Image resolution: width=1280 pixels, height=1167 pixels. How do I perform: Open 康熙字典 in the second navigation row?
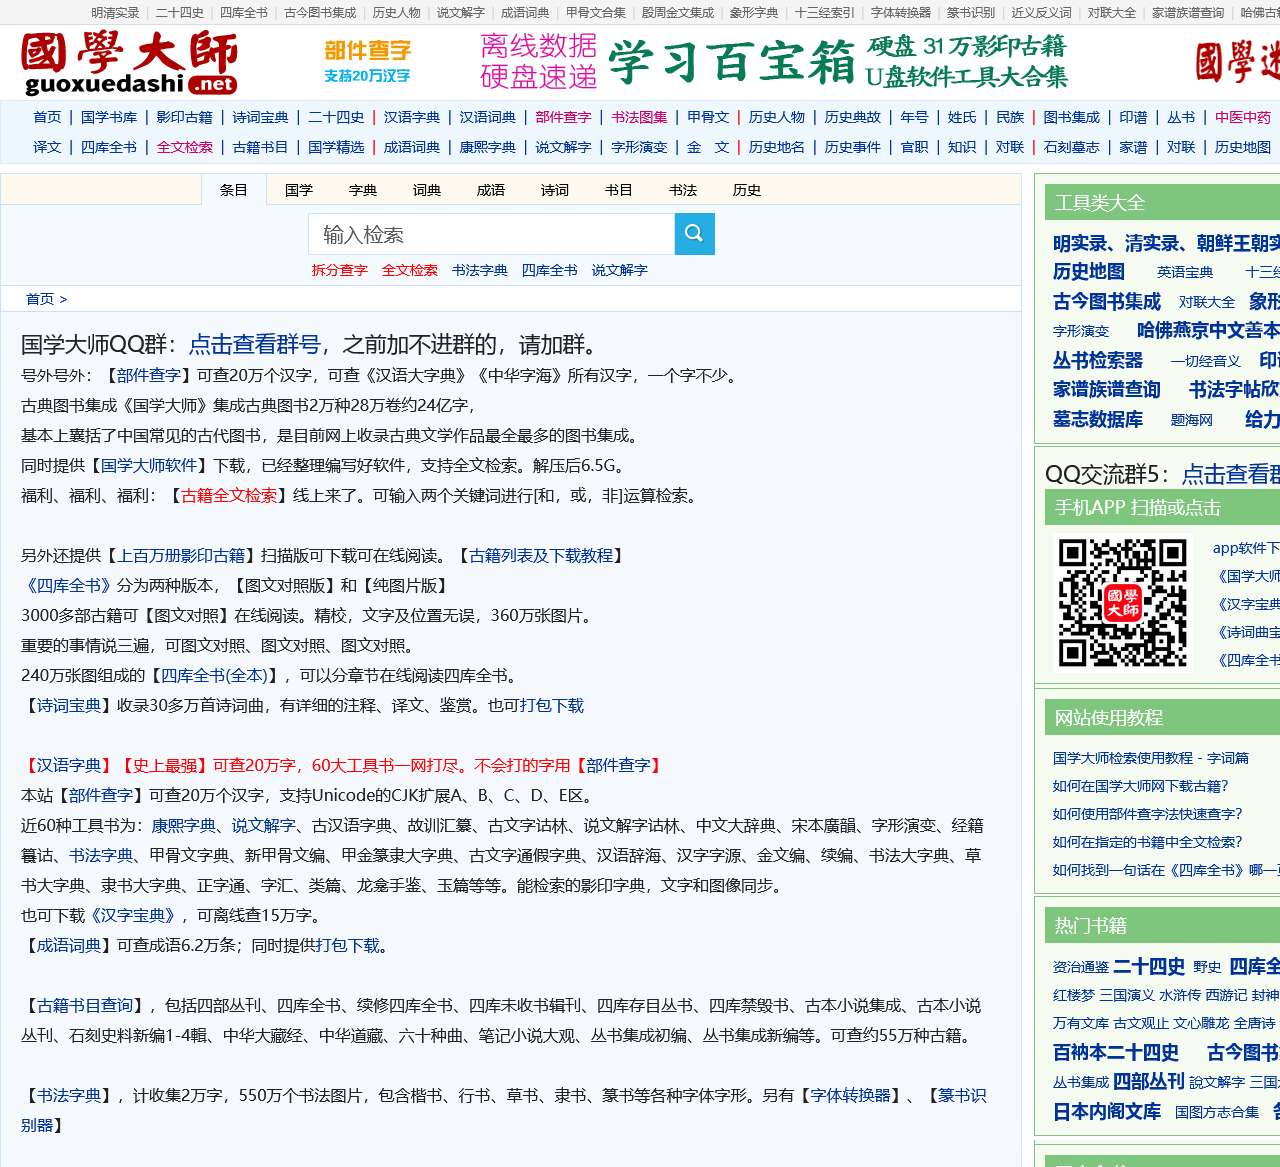(x=488, y=147)
